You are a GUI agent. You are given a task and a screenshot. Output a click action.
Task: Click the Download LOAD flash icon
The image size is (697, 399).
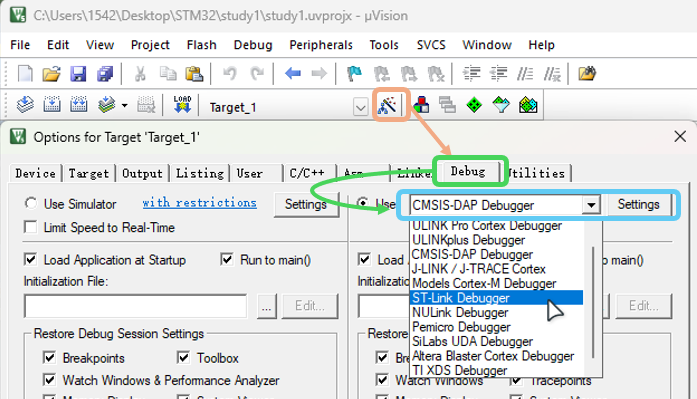pos(182,105)
